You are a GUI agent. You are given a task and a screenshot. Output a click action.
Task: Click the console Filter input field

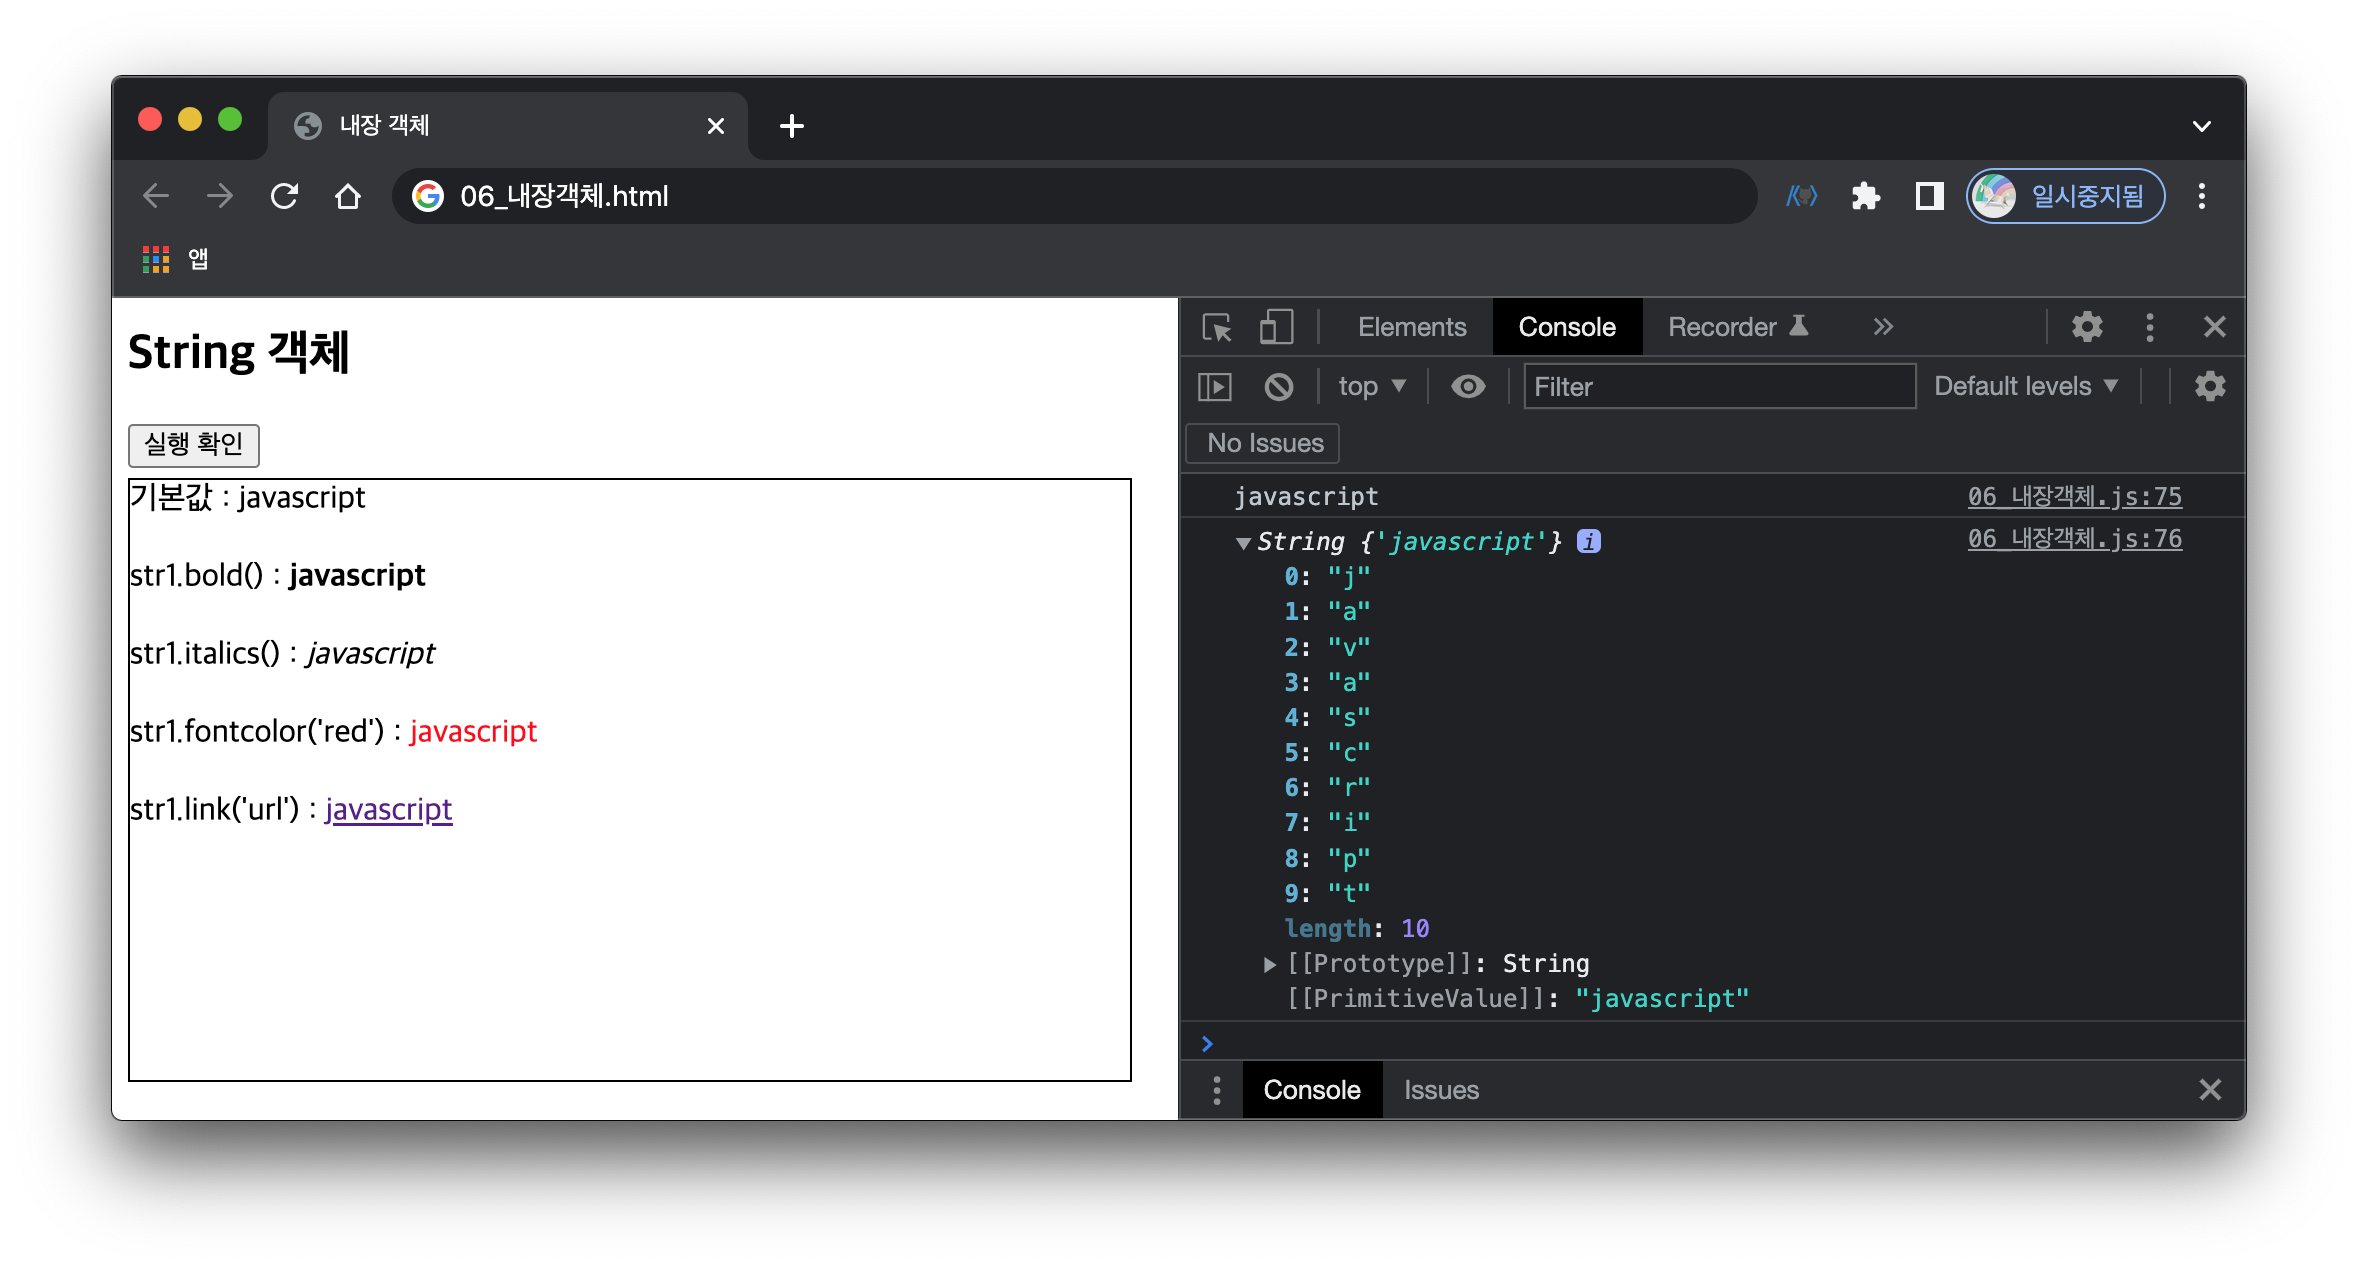1718,387
